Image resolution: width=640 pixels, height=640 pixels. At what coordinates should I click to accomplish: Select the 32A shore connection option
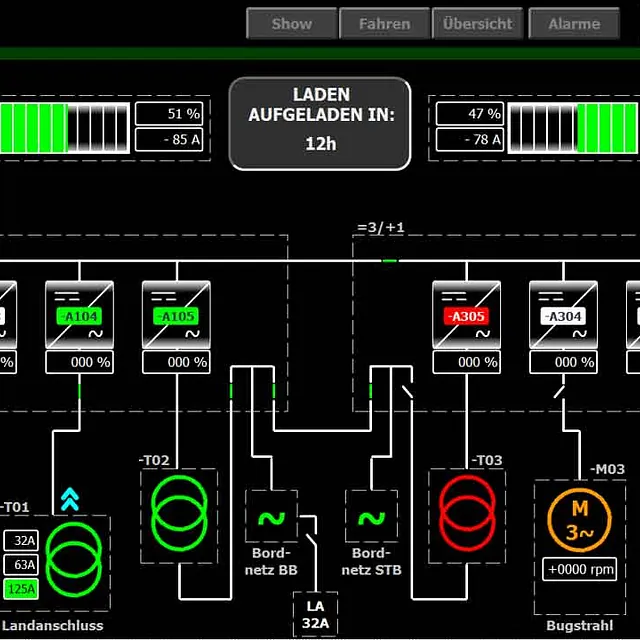[x=21, y=540]
